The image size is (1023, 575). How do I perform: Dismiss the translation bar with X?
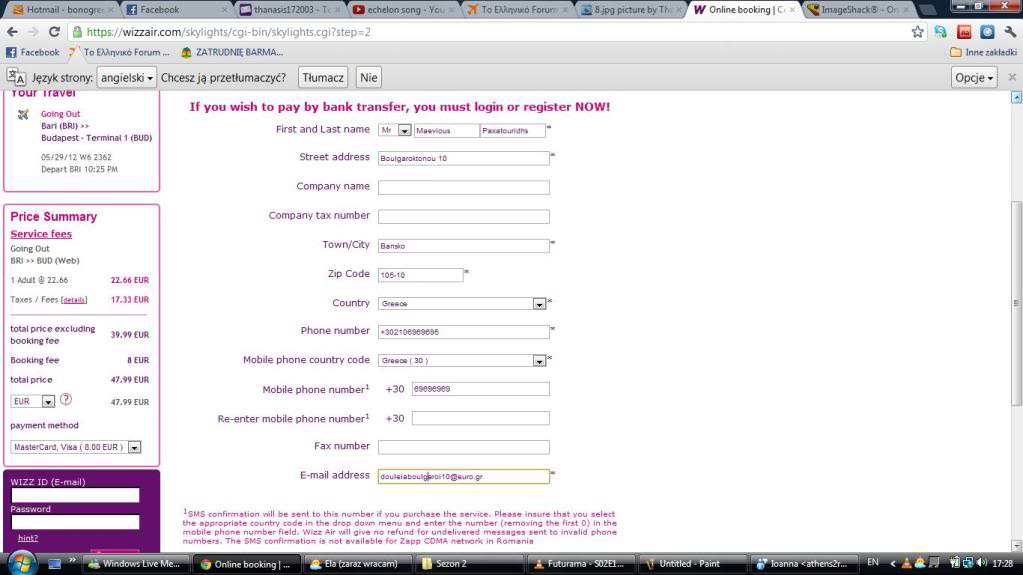coord(1012,77)
